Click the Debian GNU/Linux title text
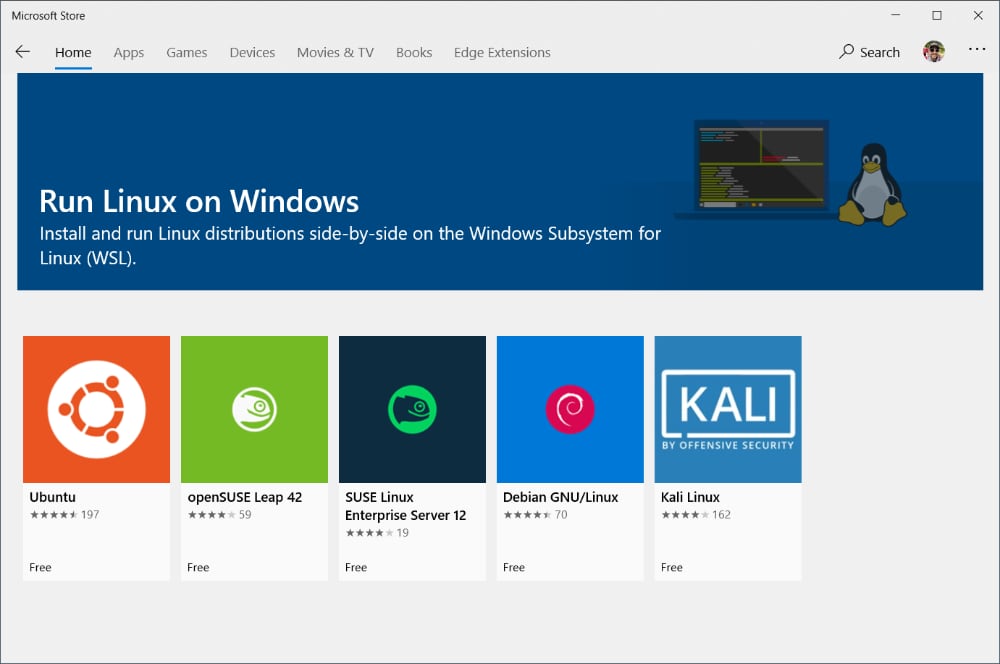The height and width of the screenshot is (664, 1000). [x=560, y=497]
